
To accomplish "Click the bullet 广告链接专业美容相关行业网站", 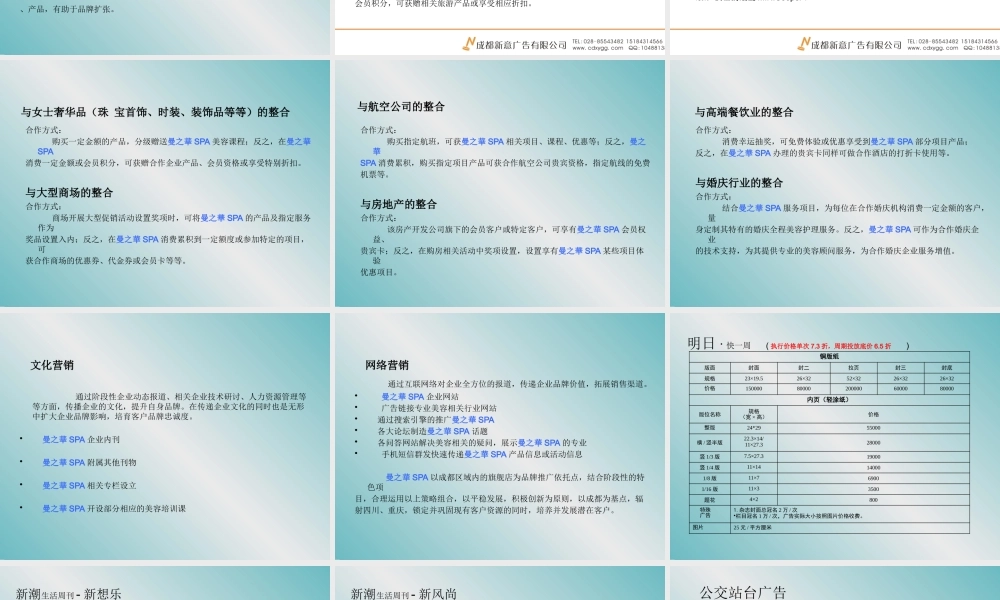I will point(439,408).
